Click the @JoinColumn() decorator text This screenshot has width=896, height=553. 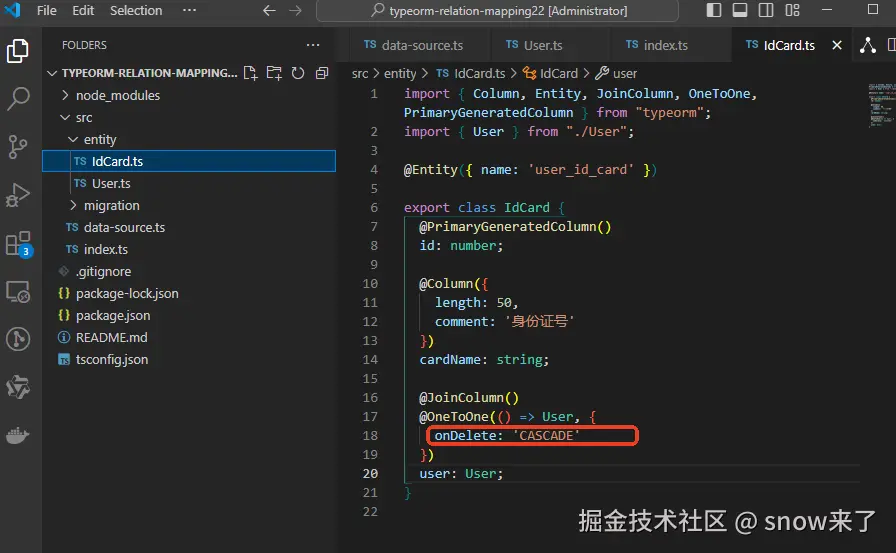tap(469, 398)
